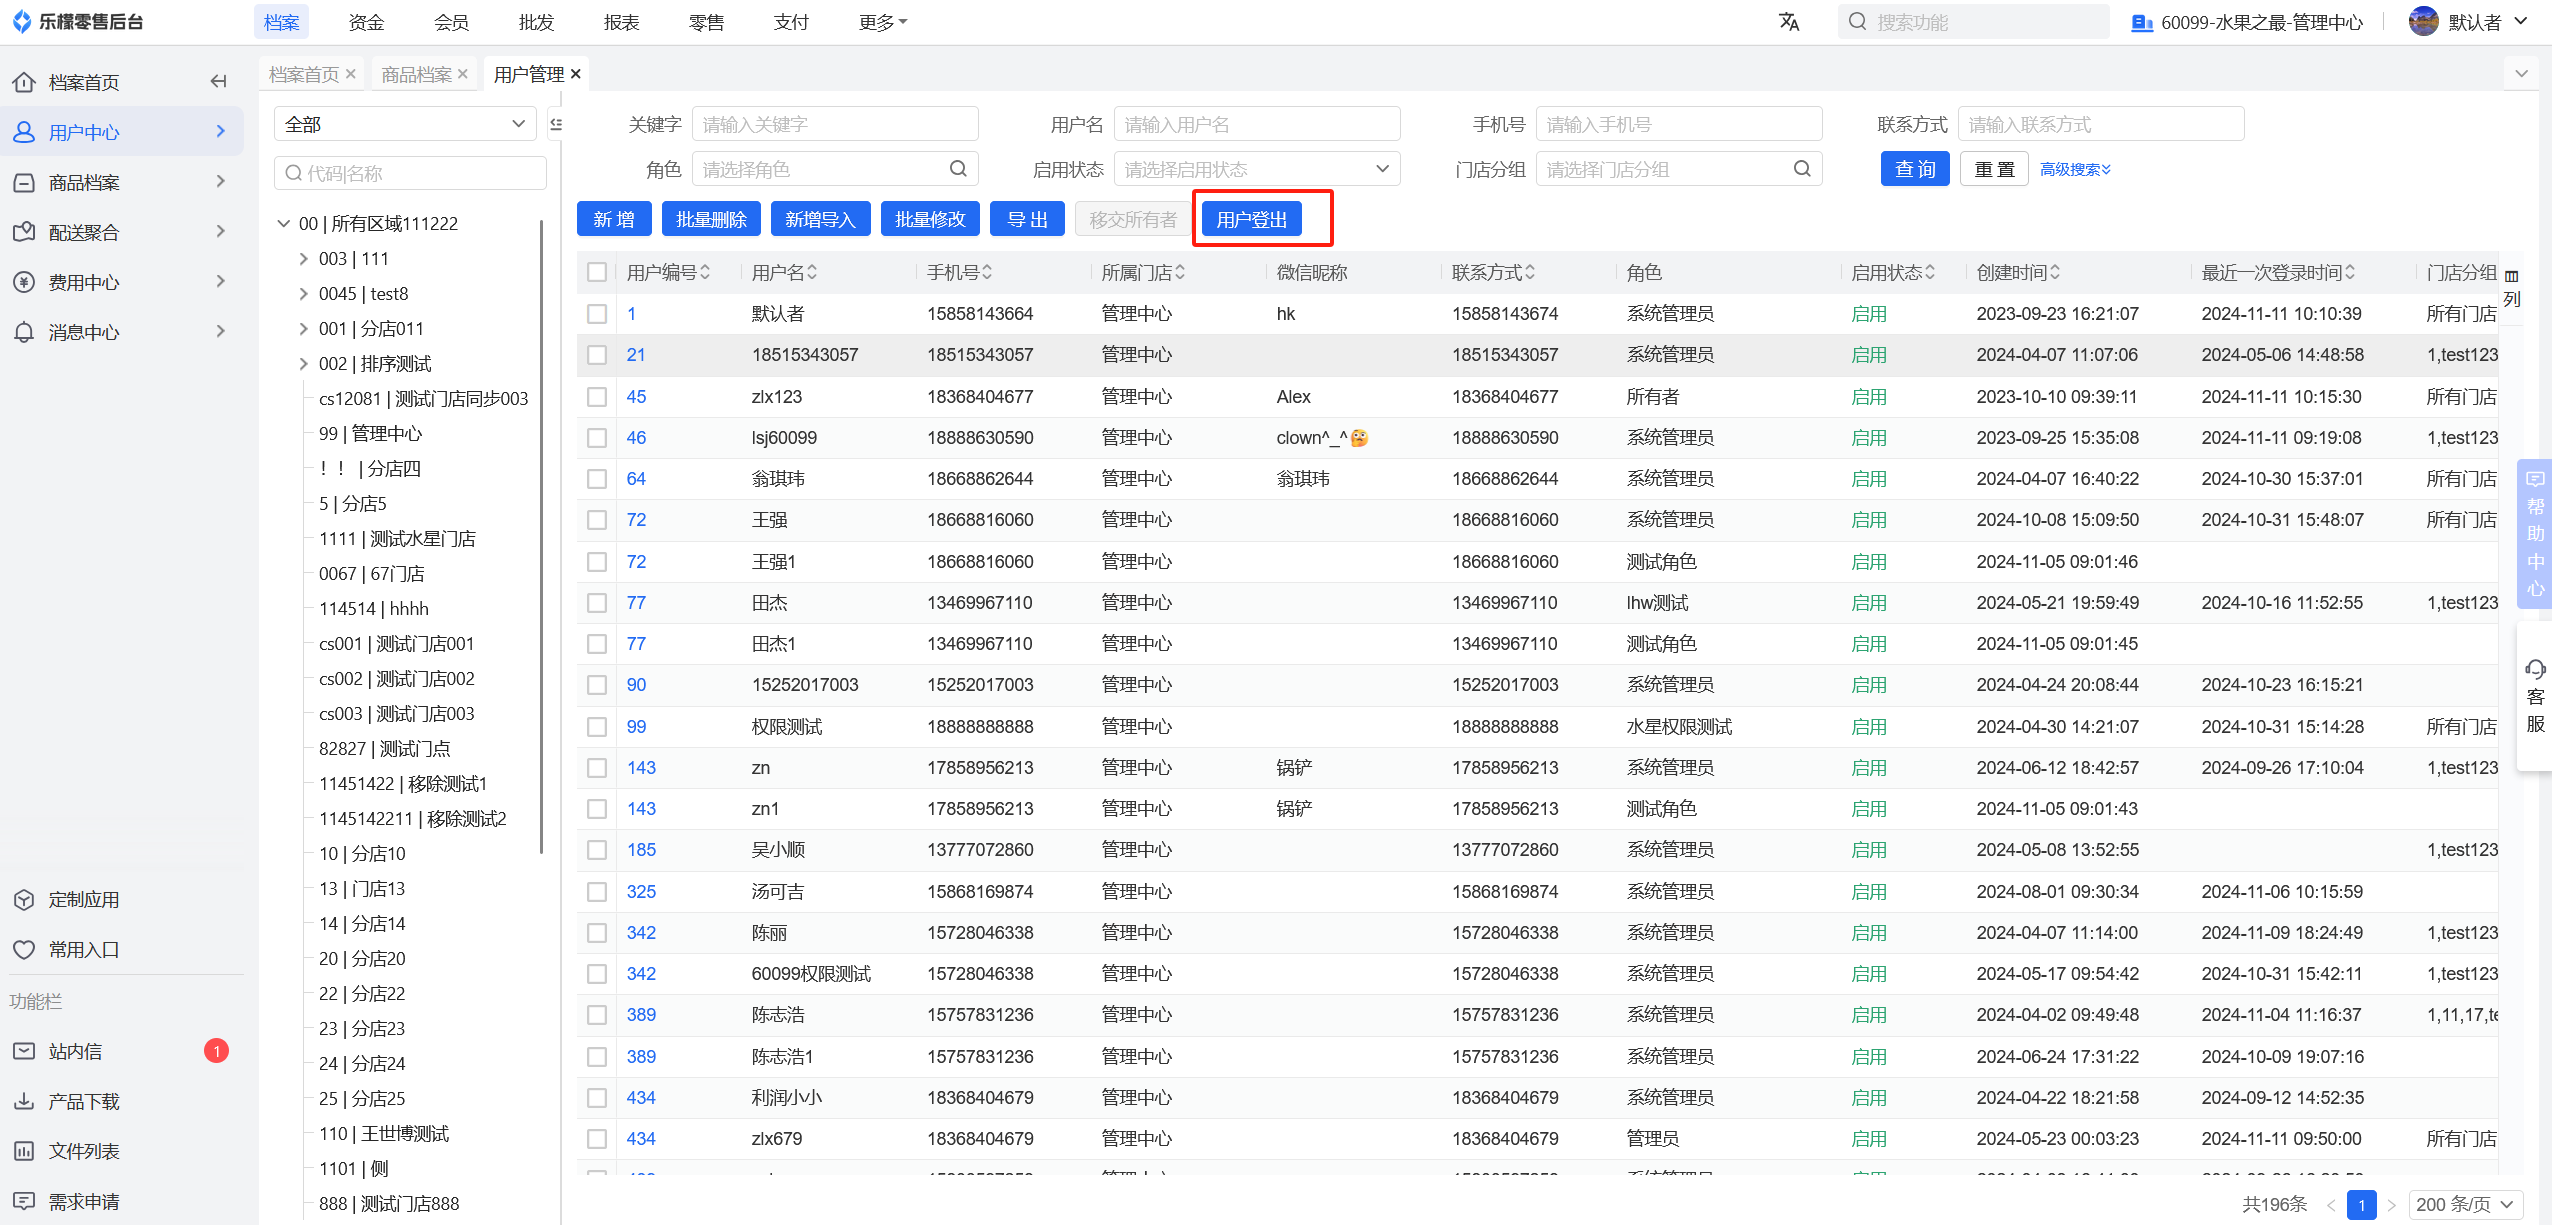
Task: Open 报表 top menu
Action: [621, 22]
